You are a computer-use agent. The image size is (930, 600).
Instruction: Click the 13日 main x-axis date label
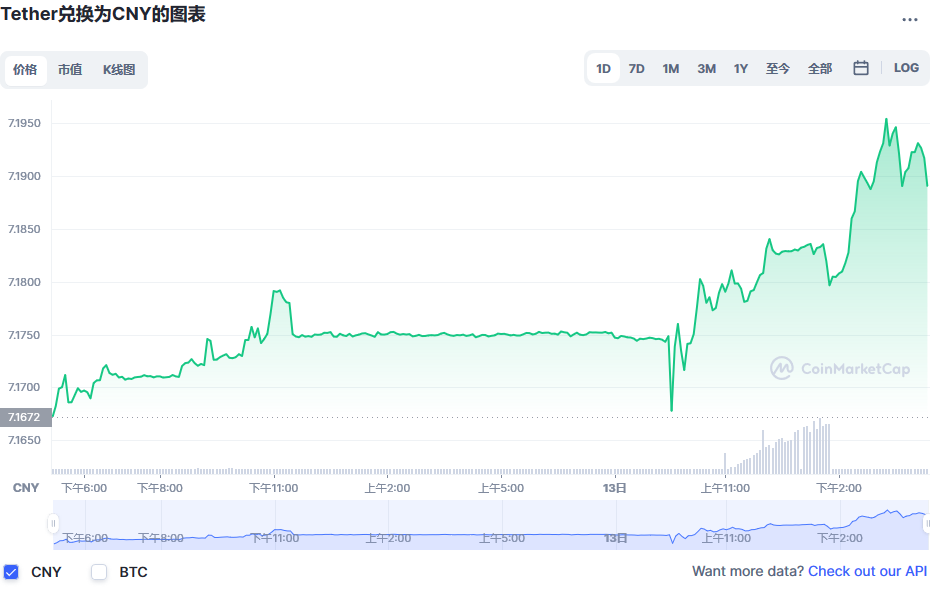[x=615, y=488]
